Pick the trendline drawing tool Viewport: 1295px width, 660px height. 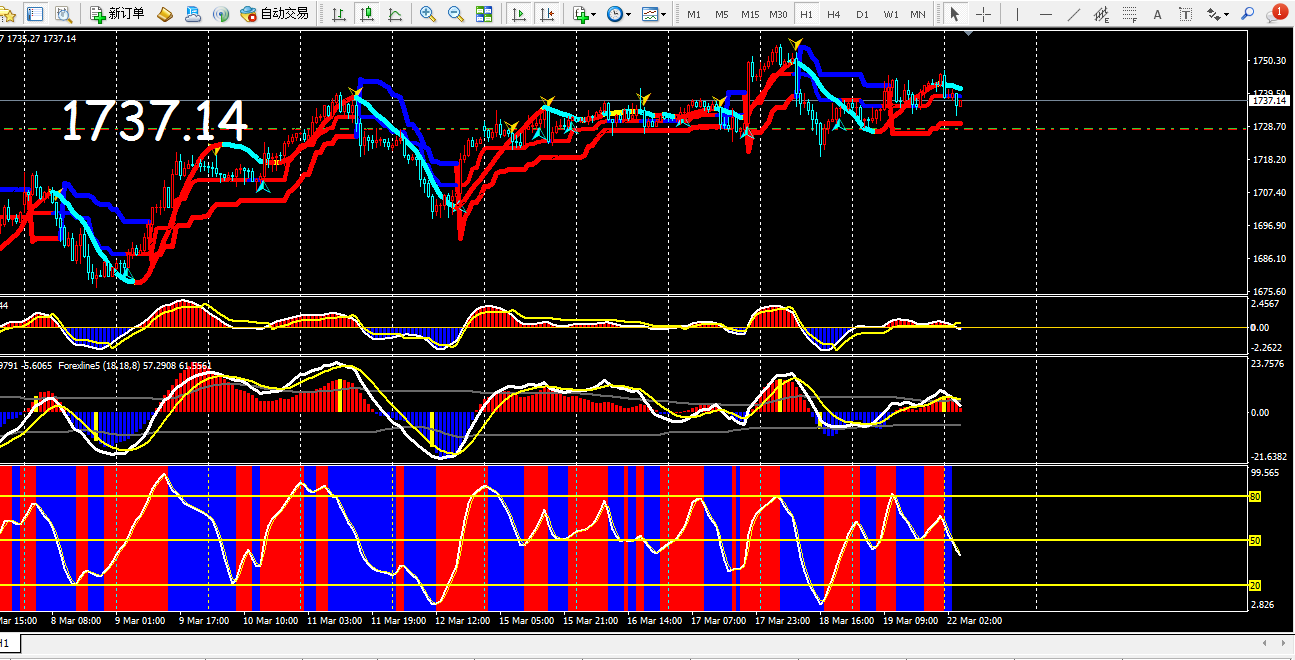coord(1074,14)
